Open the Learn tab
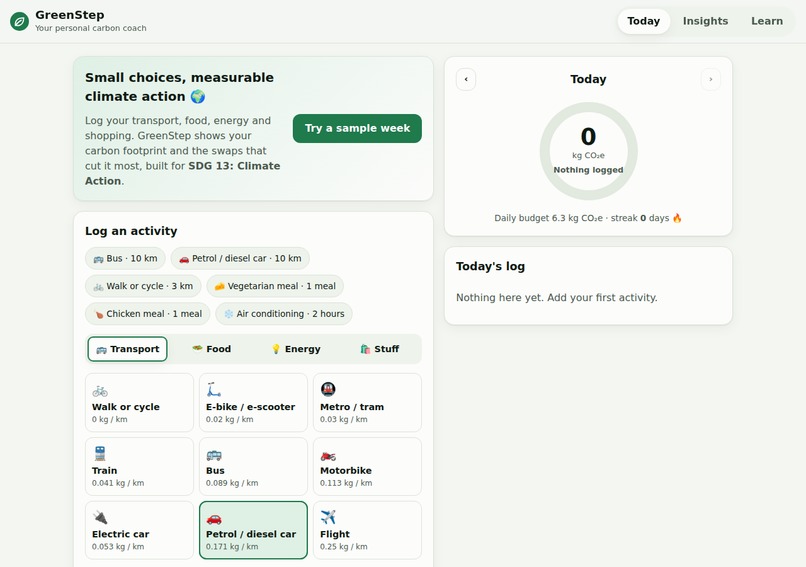Screen dimensions: 806x567 766,21
